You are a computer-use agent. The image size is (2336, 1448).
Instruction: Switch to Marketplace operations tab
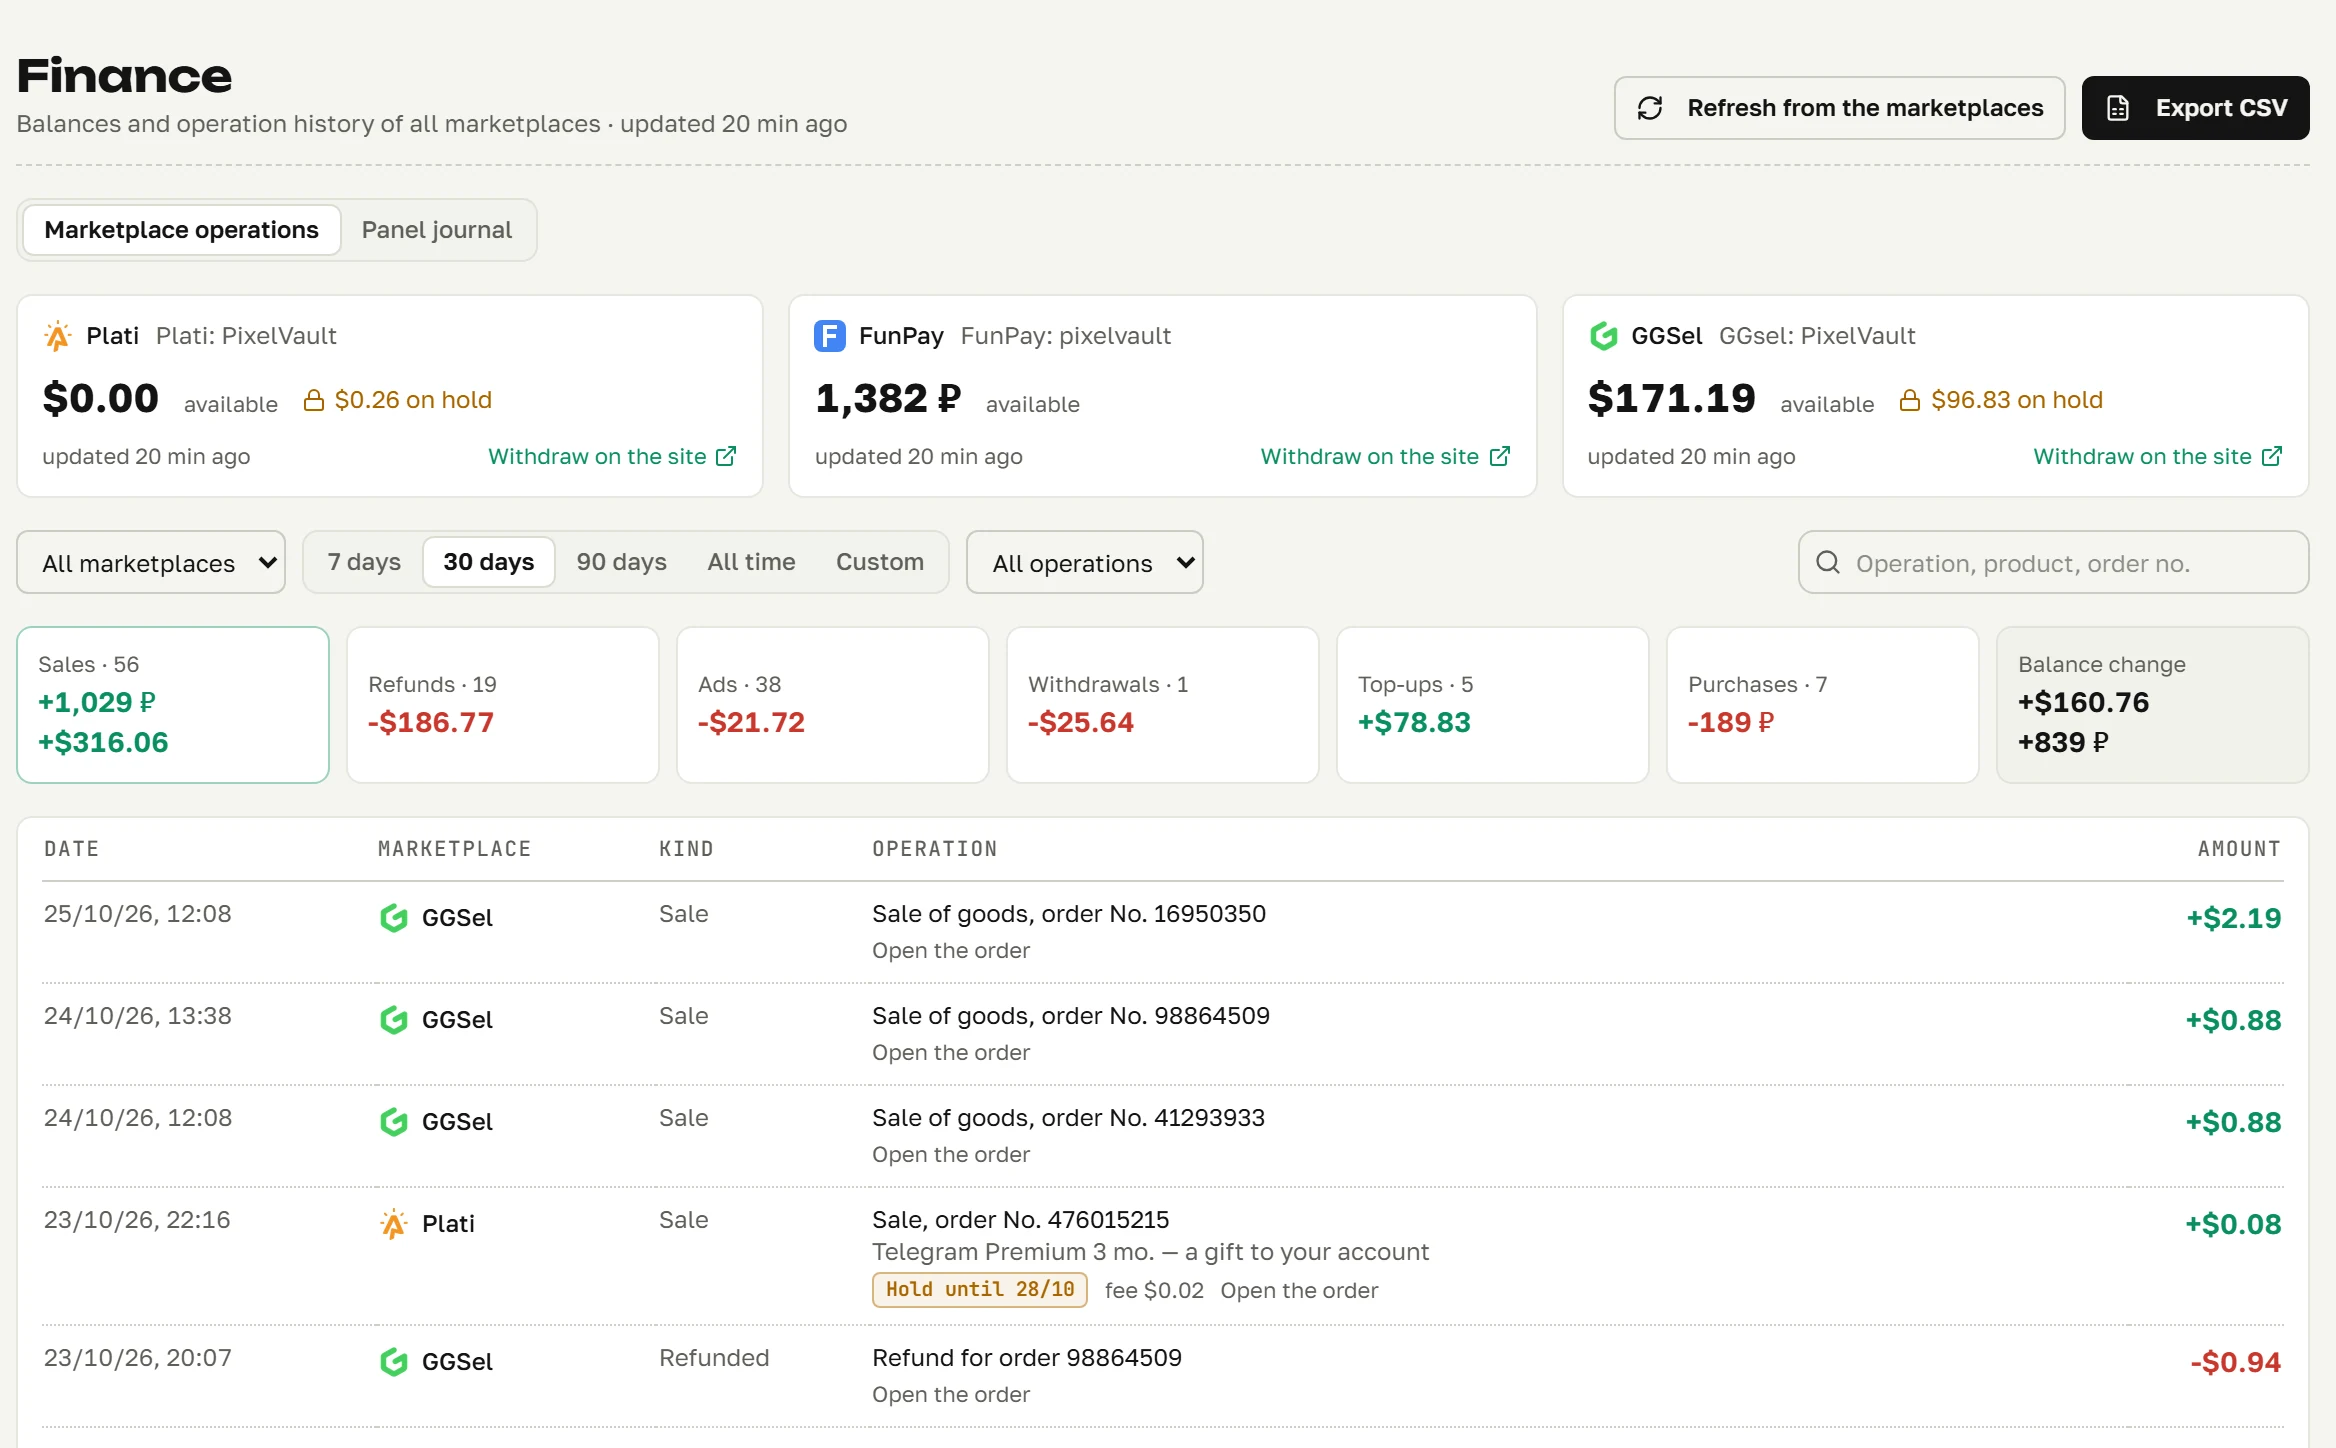click(x=182, y=230)
